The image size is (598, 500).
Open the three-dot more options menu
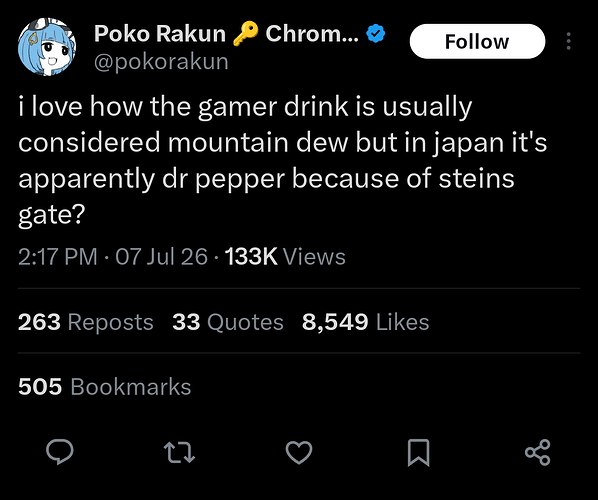click(x=569, y=41)
